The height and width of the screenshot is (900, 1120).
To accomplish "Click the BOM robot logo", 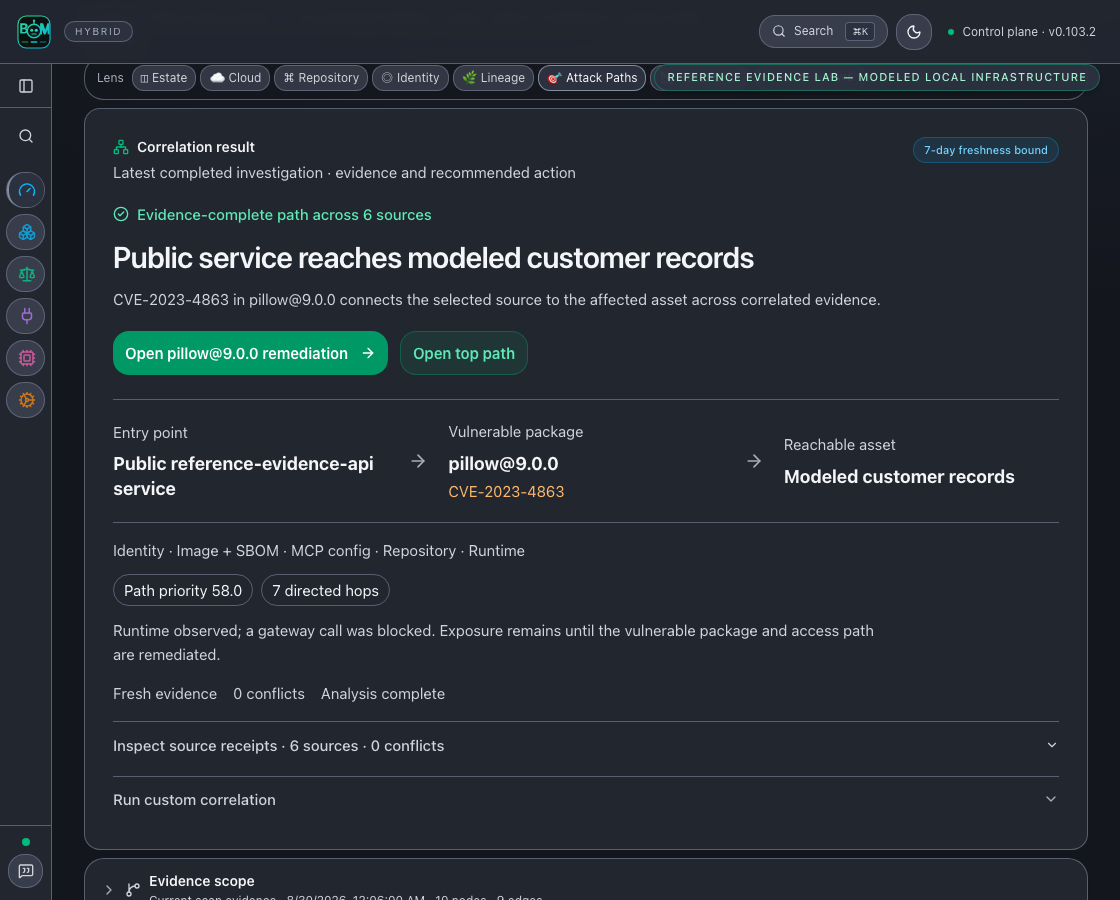I will 34,31.
